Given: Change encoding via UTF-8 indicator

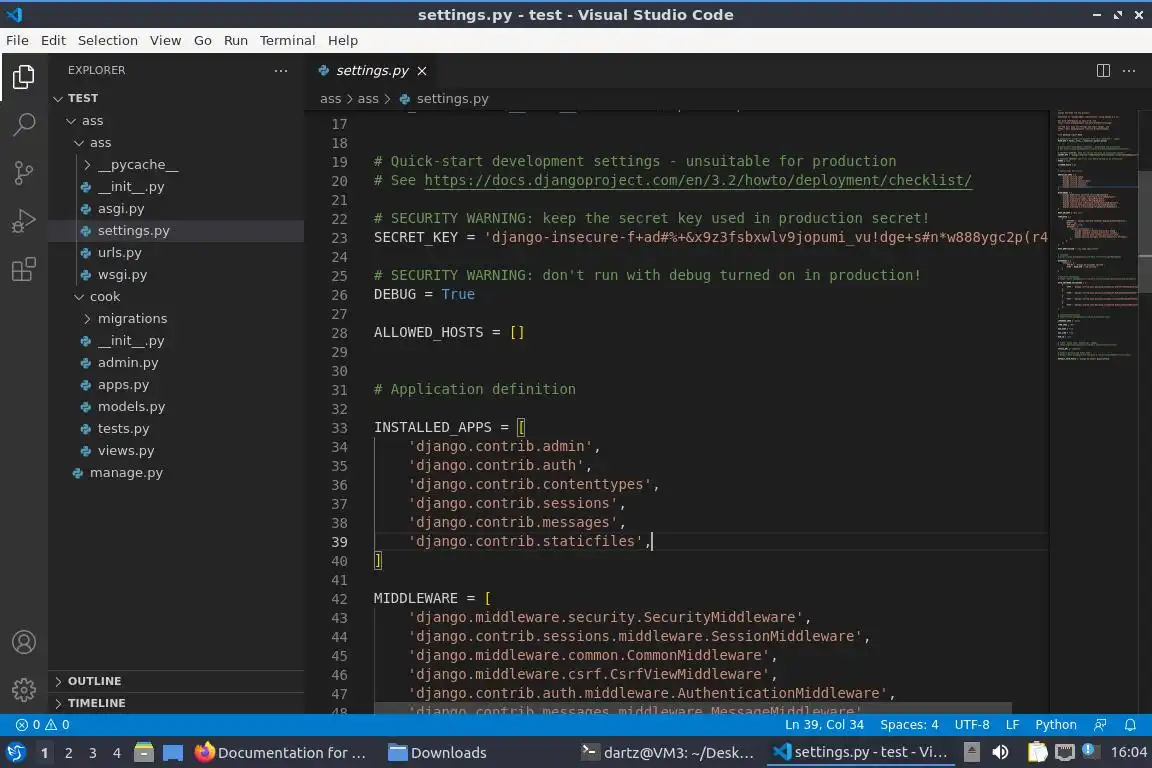Looking at the screenshot, I should [971, 725].
